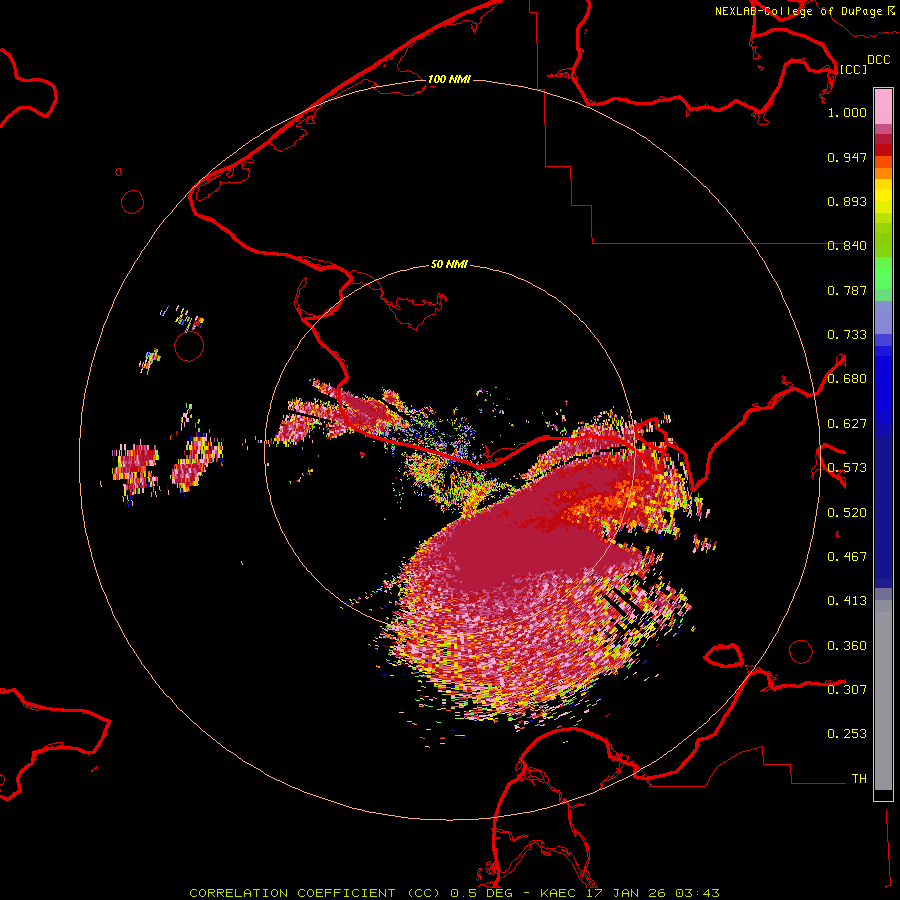Viewport: 900px width, 900px height.
Task: Click the 0.307 scale value
Action: click(847, 690)
